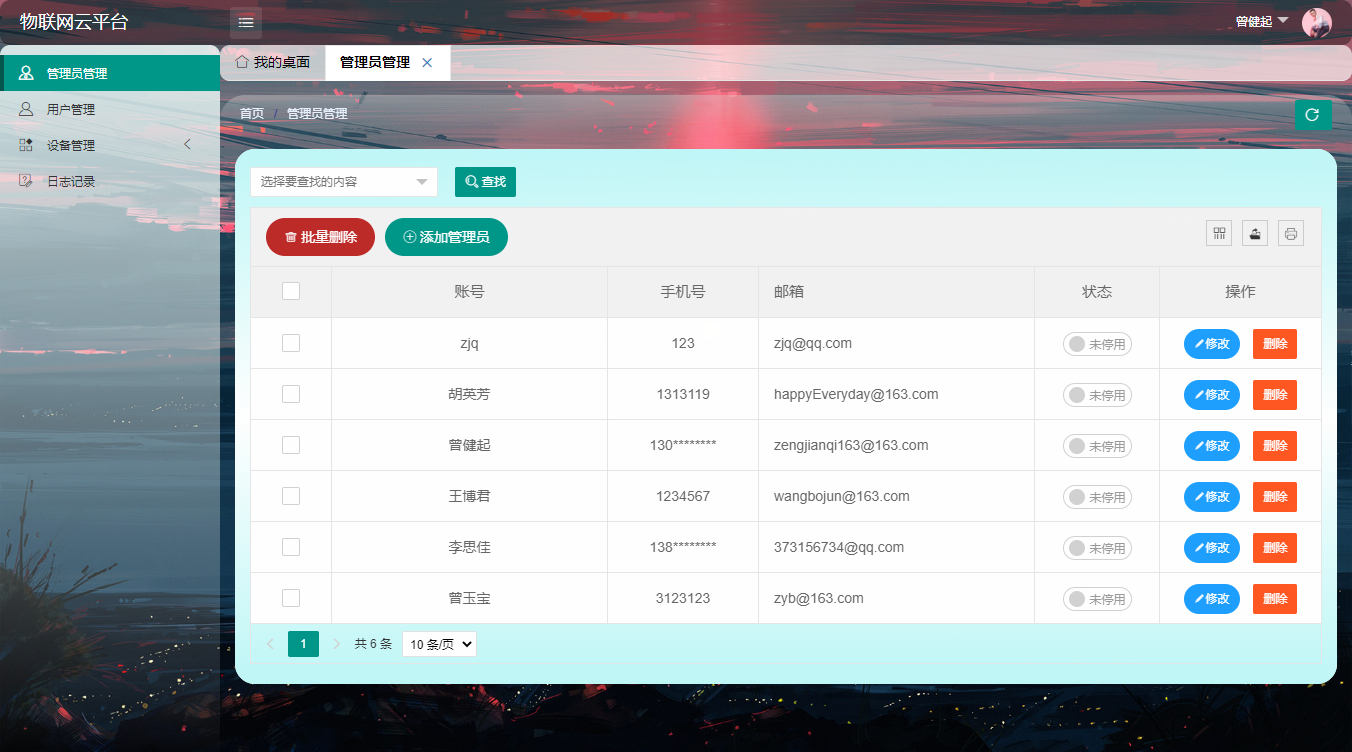Click 修改 for account 李思佳
This screenshot has height=752, width=1352.
tap(1212, 548)
